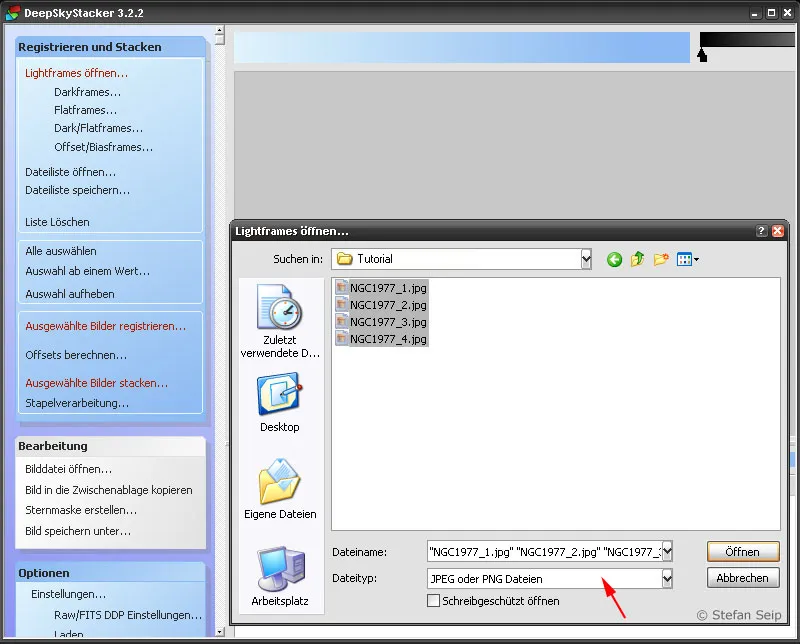
Task: Click Flatframes link in sidebar
Action: click(85, 110)
